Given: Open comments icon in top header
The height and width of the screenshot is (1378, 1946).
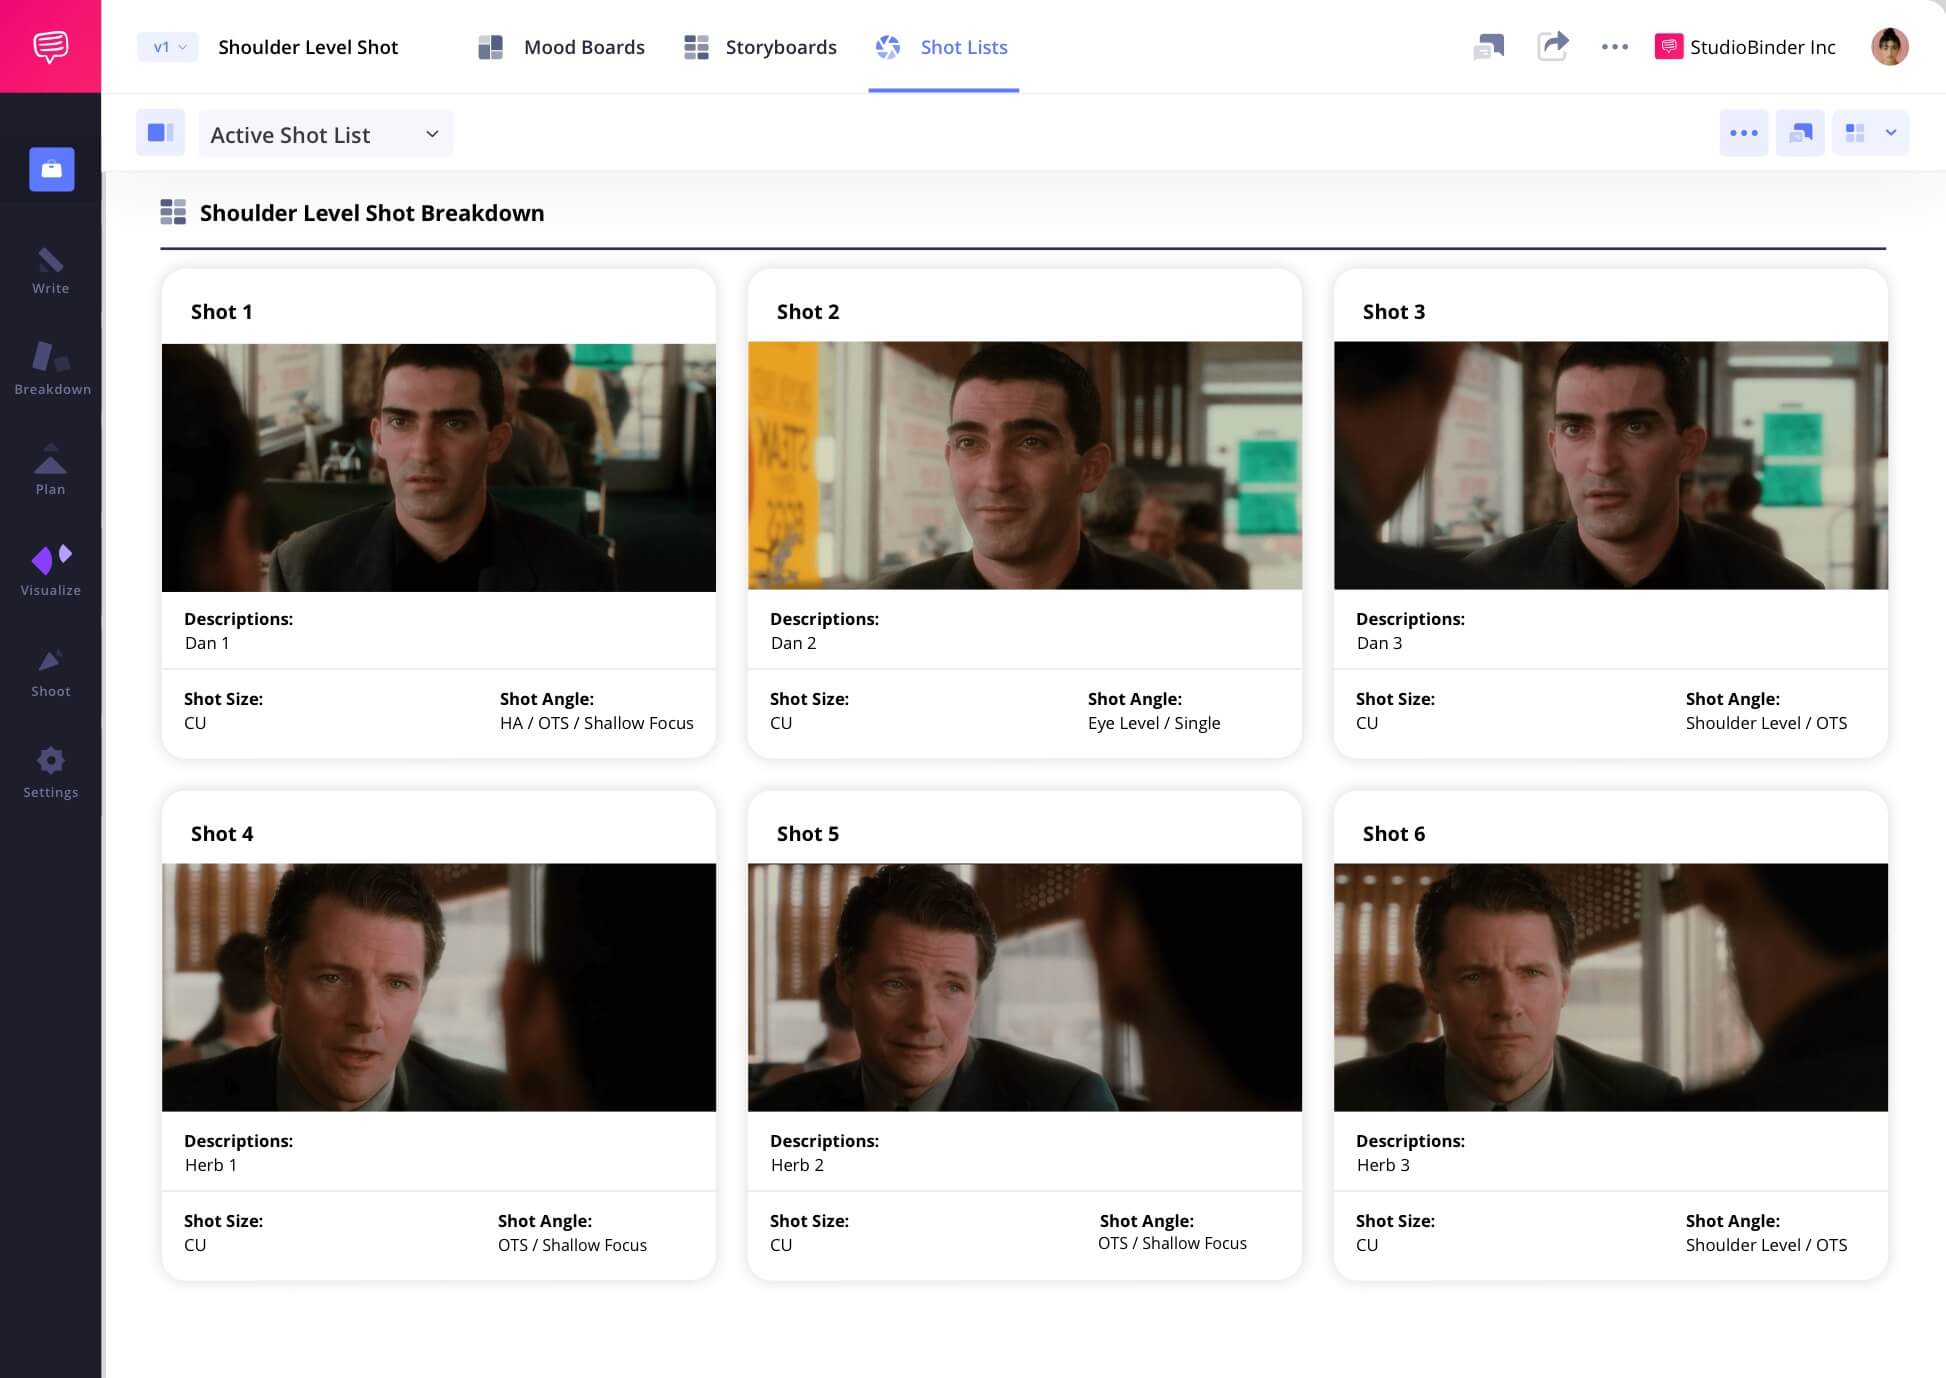Looking at the screenshot, I should [x=1488, y=46].
